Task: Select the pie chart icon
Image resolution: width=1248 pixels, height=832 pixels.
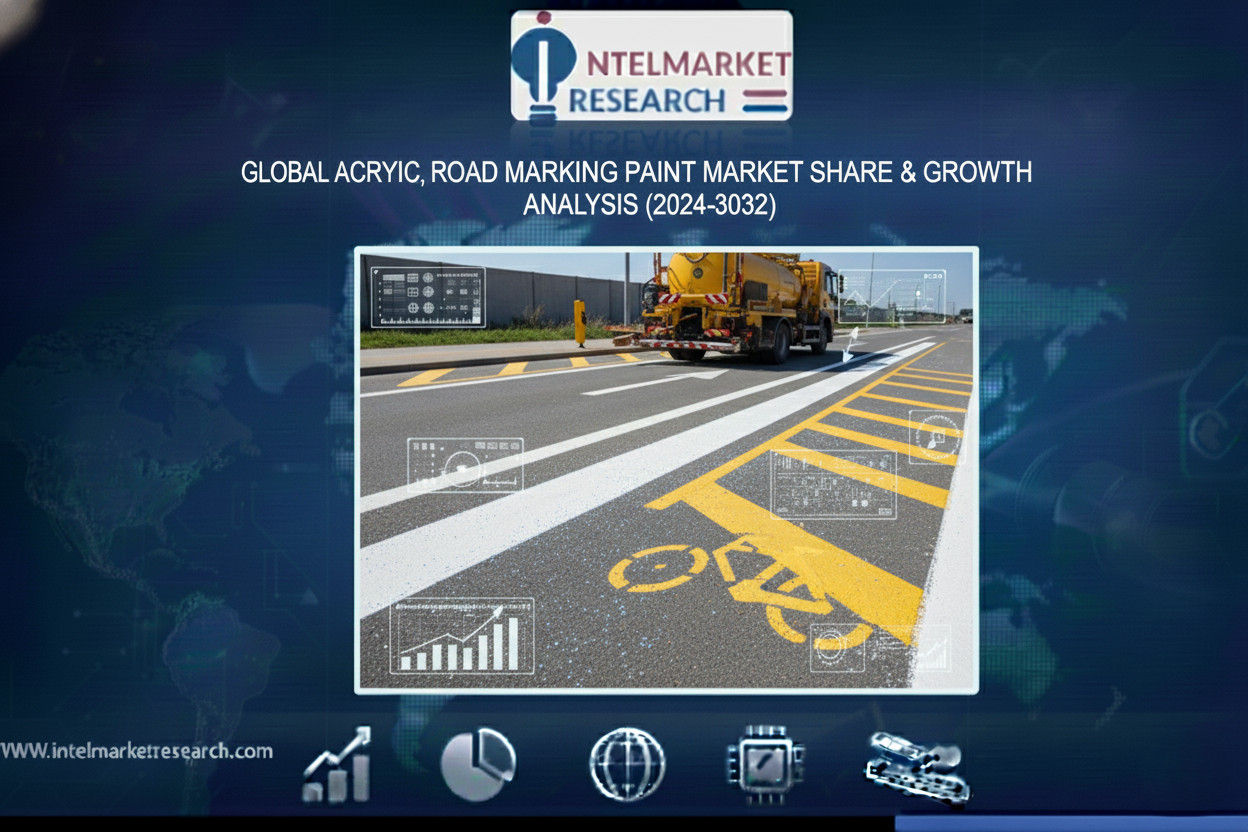Action: tap(478, 765)
